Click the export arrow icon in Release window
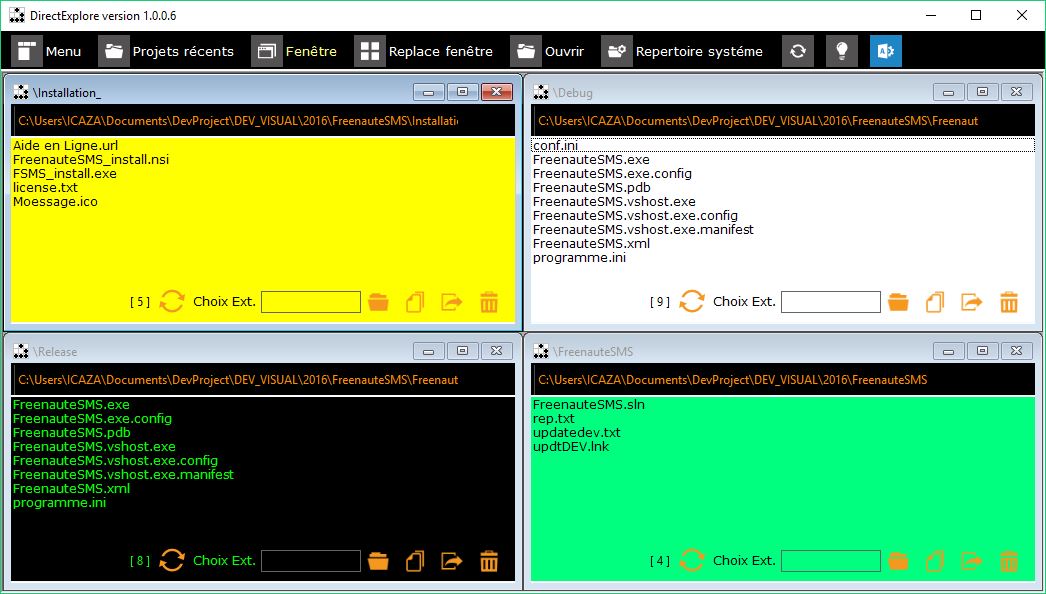Image resolution: width=1046 pixels, height=594 pixels. pos(452,561)
